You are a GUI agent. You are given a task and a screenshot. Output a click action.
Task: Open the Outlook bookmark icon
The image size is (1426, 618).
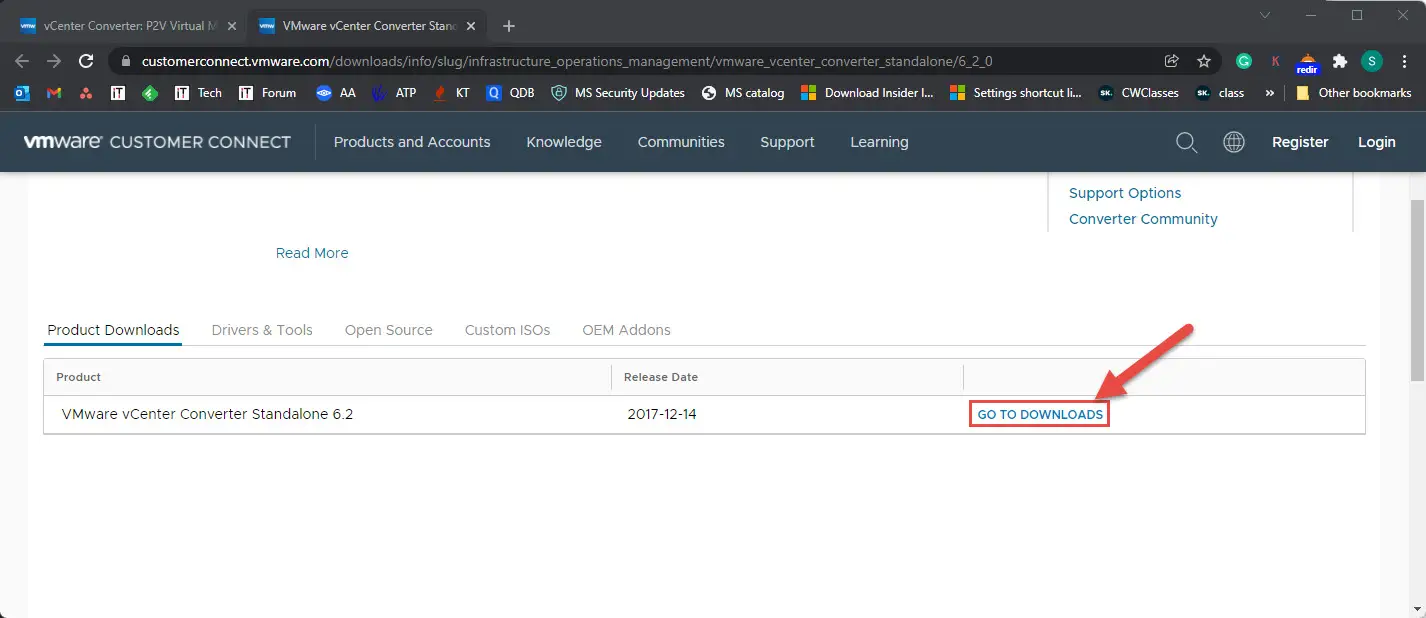[22, 93]
